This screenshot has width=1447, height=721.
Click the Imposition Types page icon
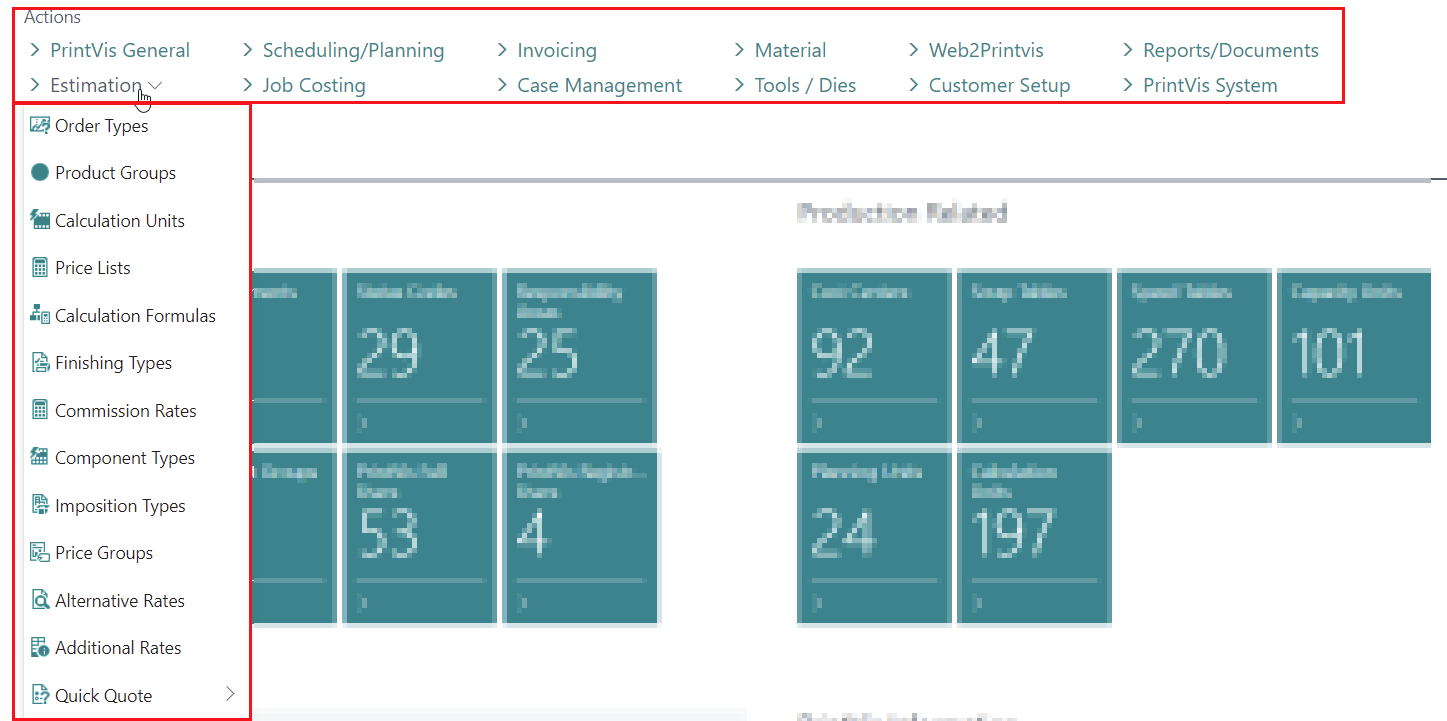click(x=40, y=505)
